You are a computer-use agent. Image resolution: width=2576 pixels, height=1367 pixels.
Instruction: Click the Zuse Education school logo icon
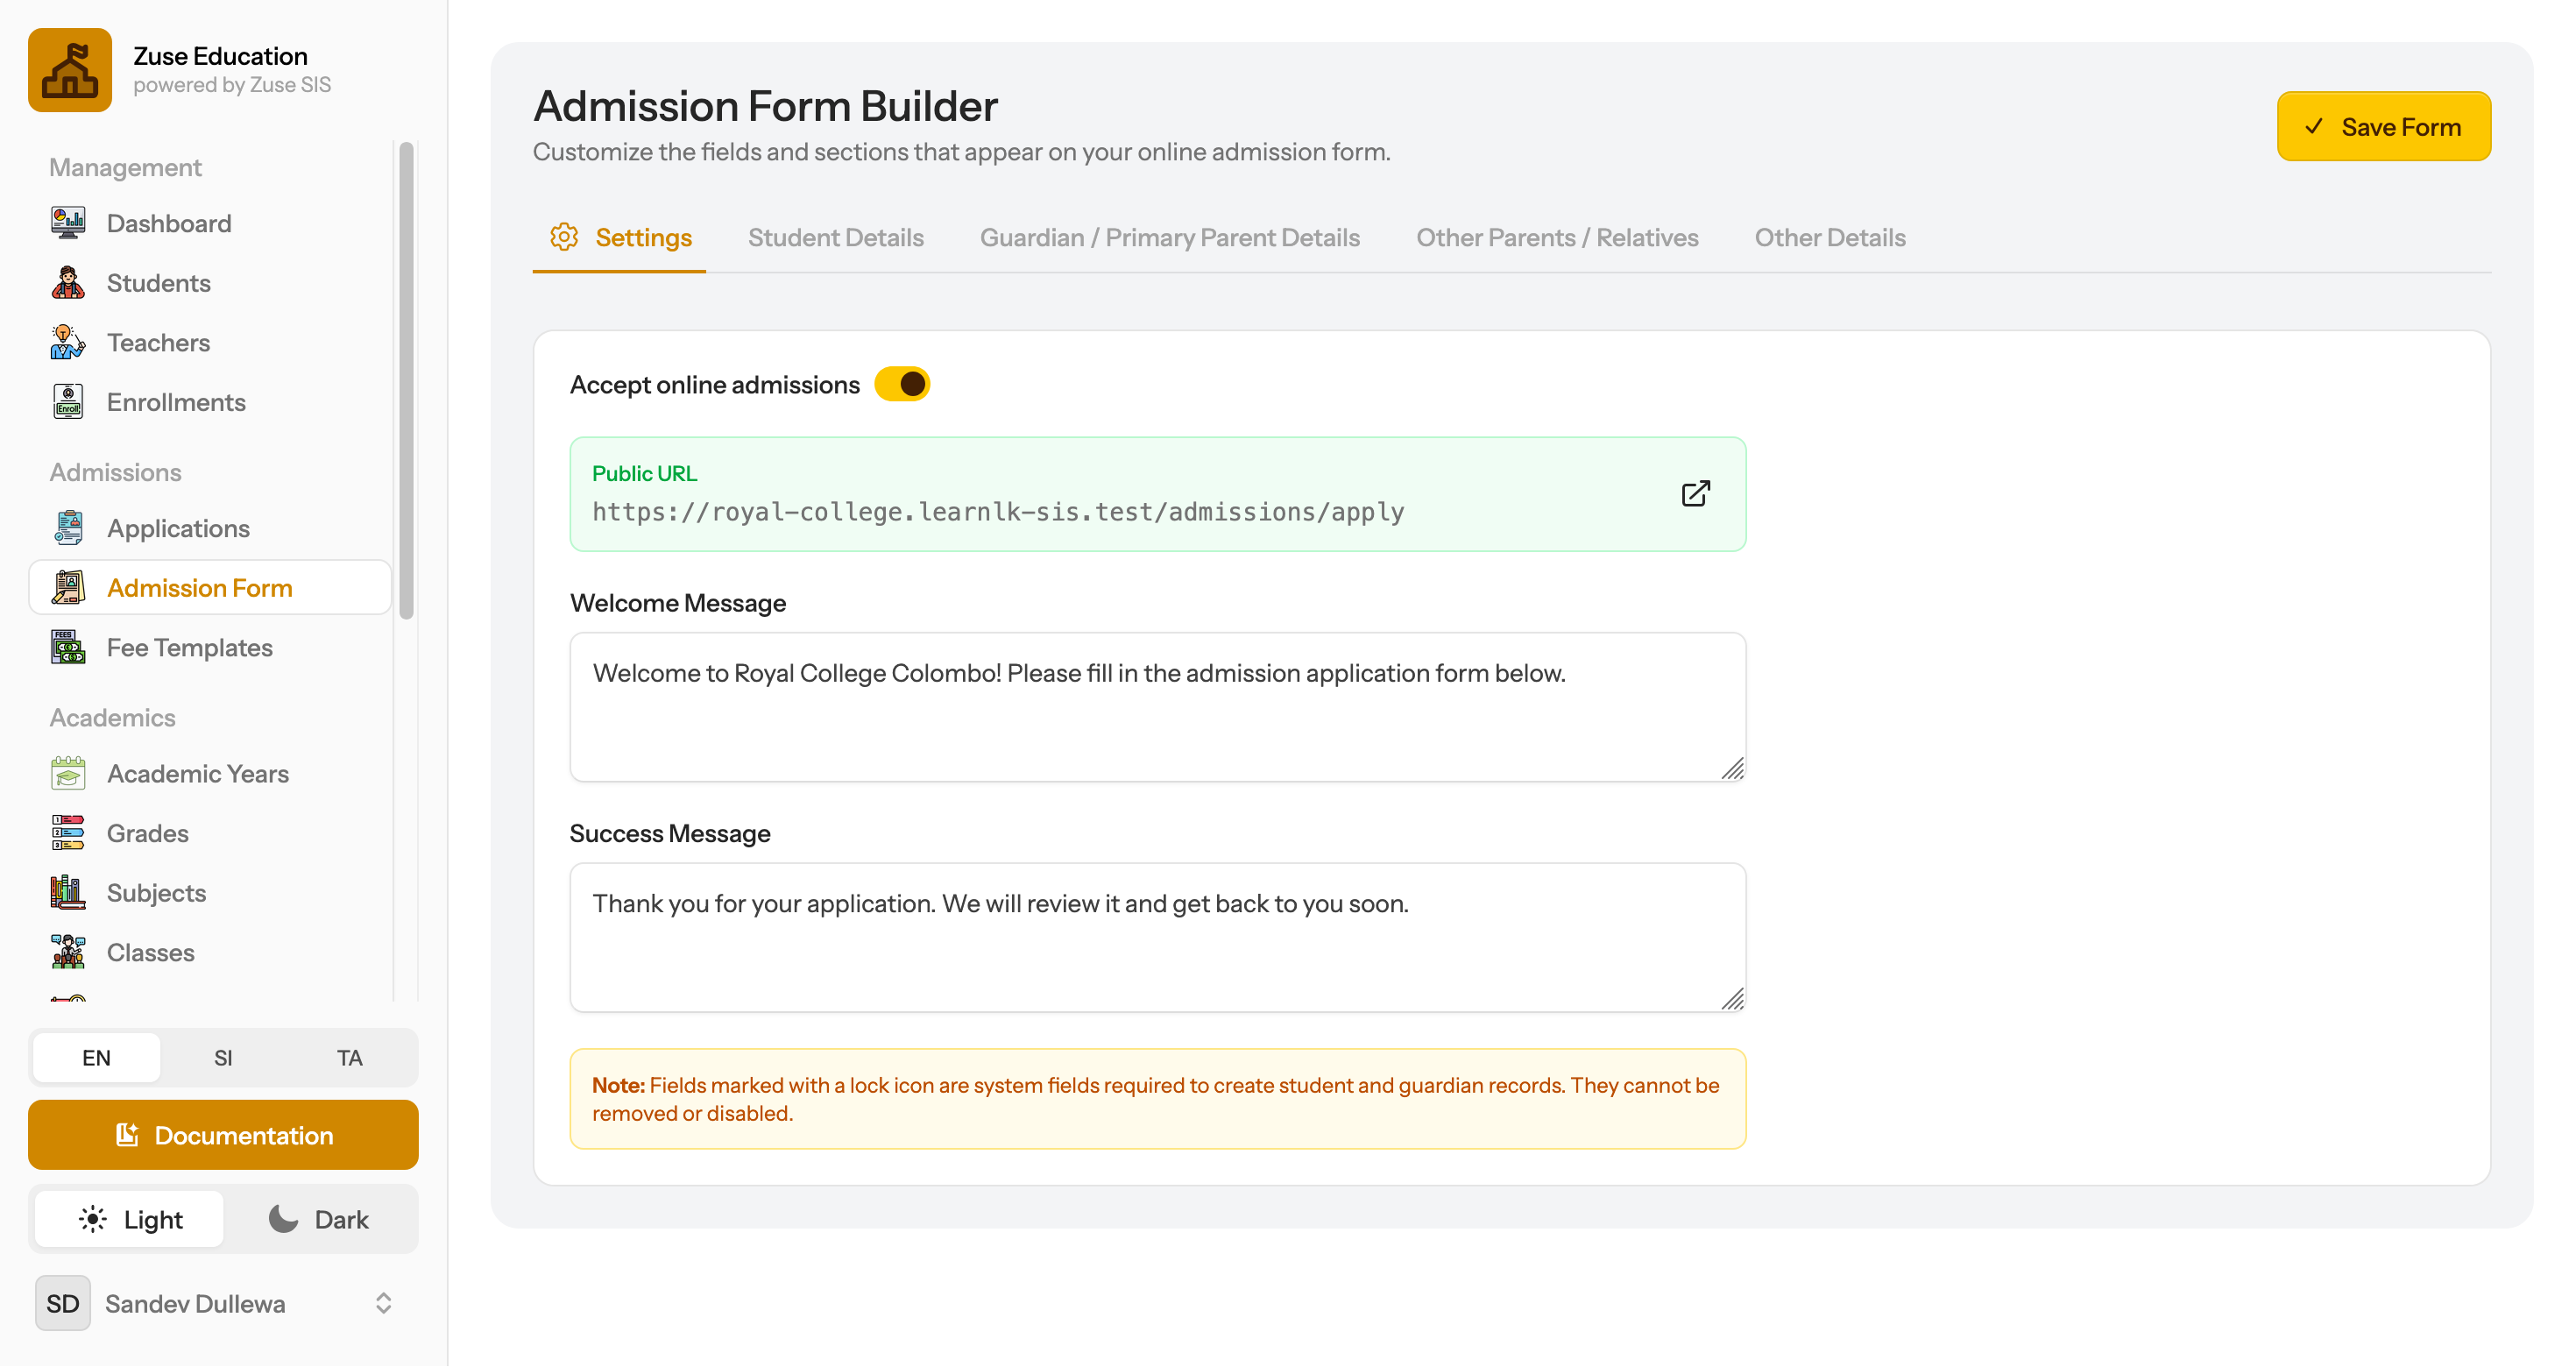tap(70, 70)
